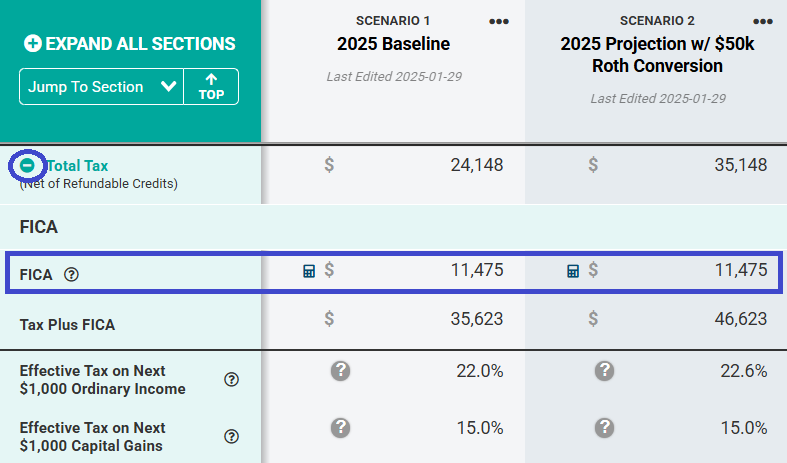Open the Jump To Section dropdown
787x463 pixels.
tap(100, 87)
